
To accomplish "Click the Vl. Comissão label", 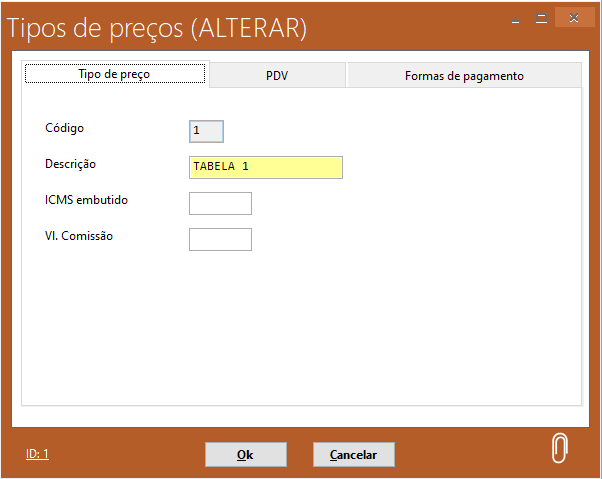I will click(79, 236).
